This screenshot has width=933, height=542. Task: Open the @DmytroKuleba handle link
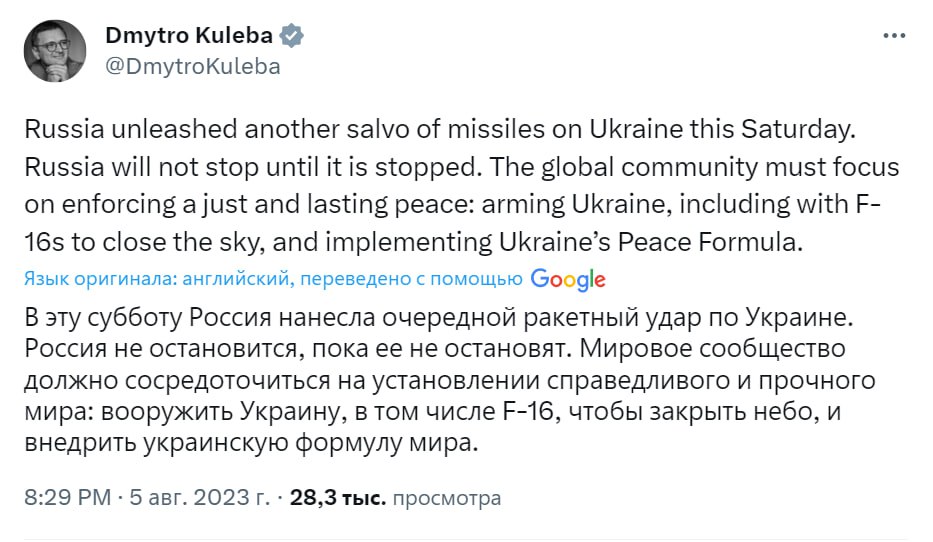pos(192,67)
